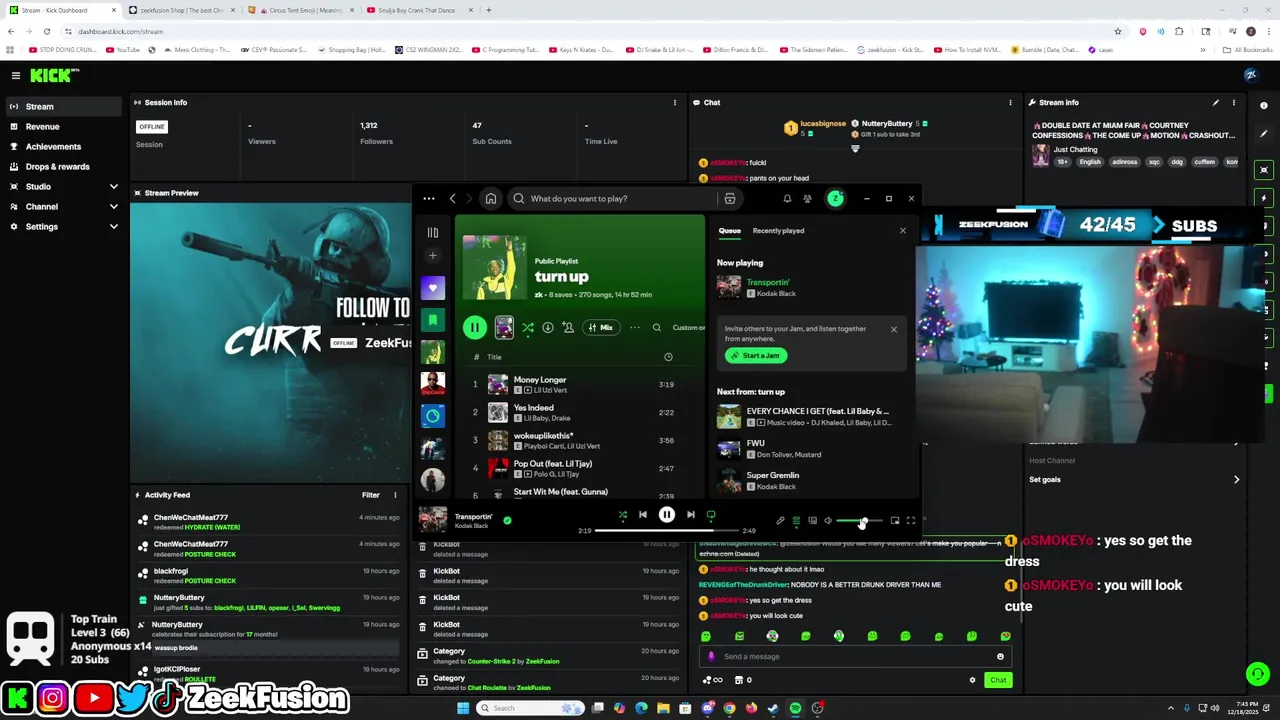Screen dimensions: 1280x720
Task: Click the green Chat send button
Action: (x=998, y=680)
